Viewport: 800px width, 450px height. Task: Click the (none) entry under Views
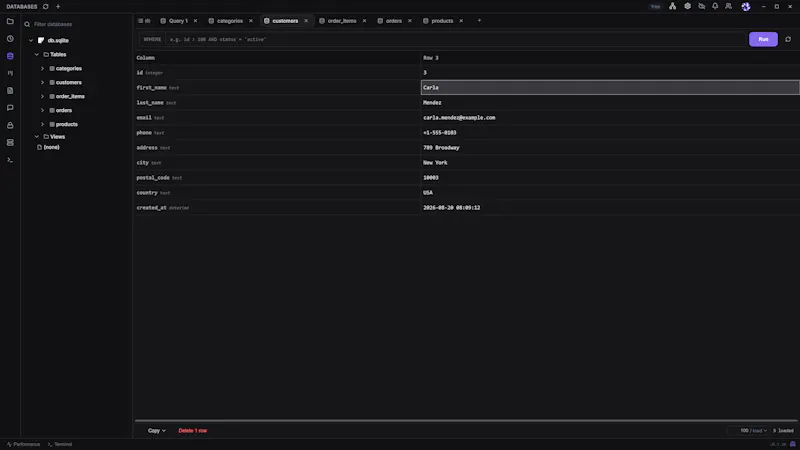click(48, 147)
